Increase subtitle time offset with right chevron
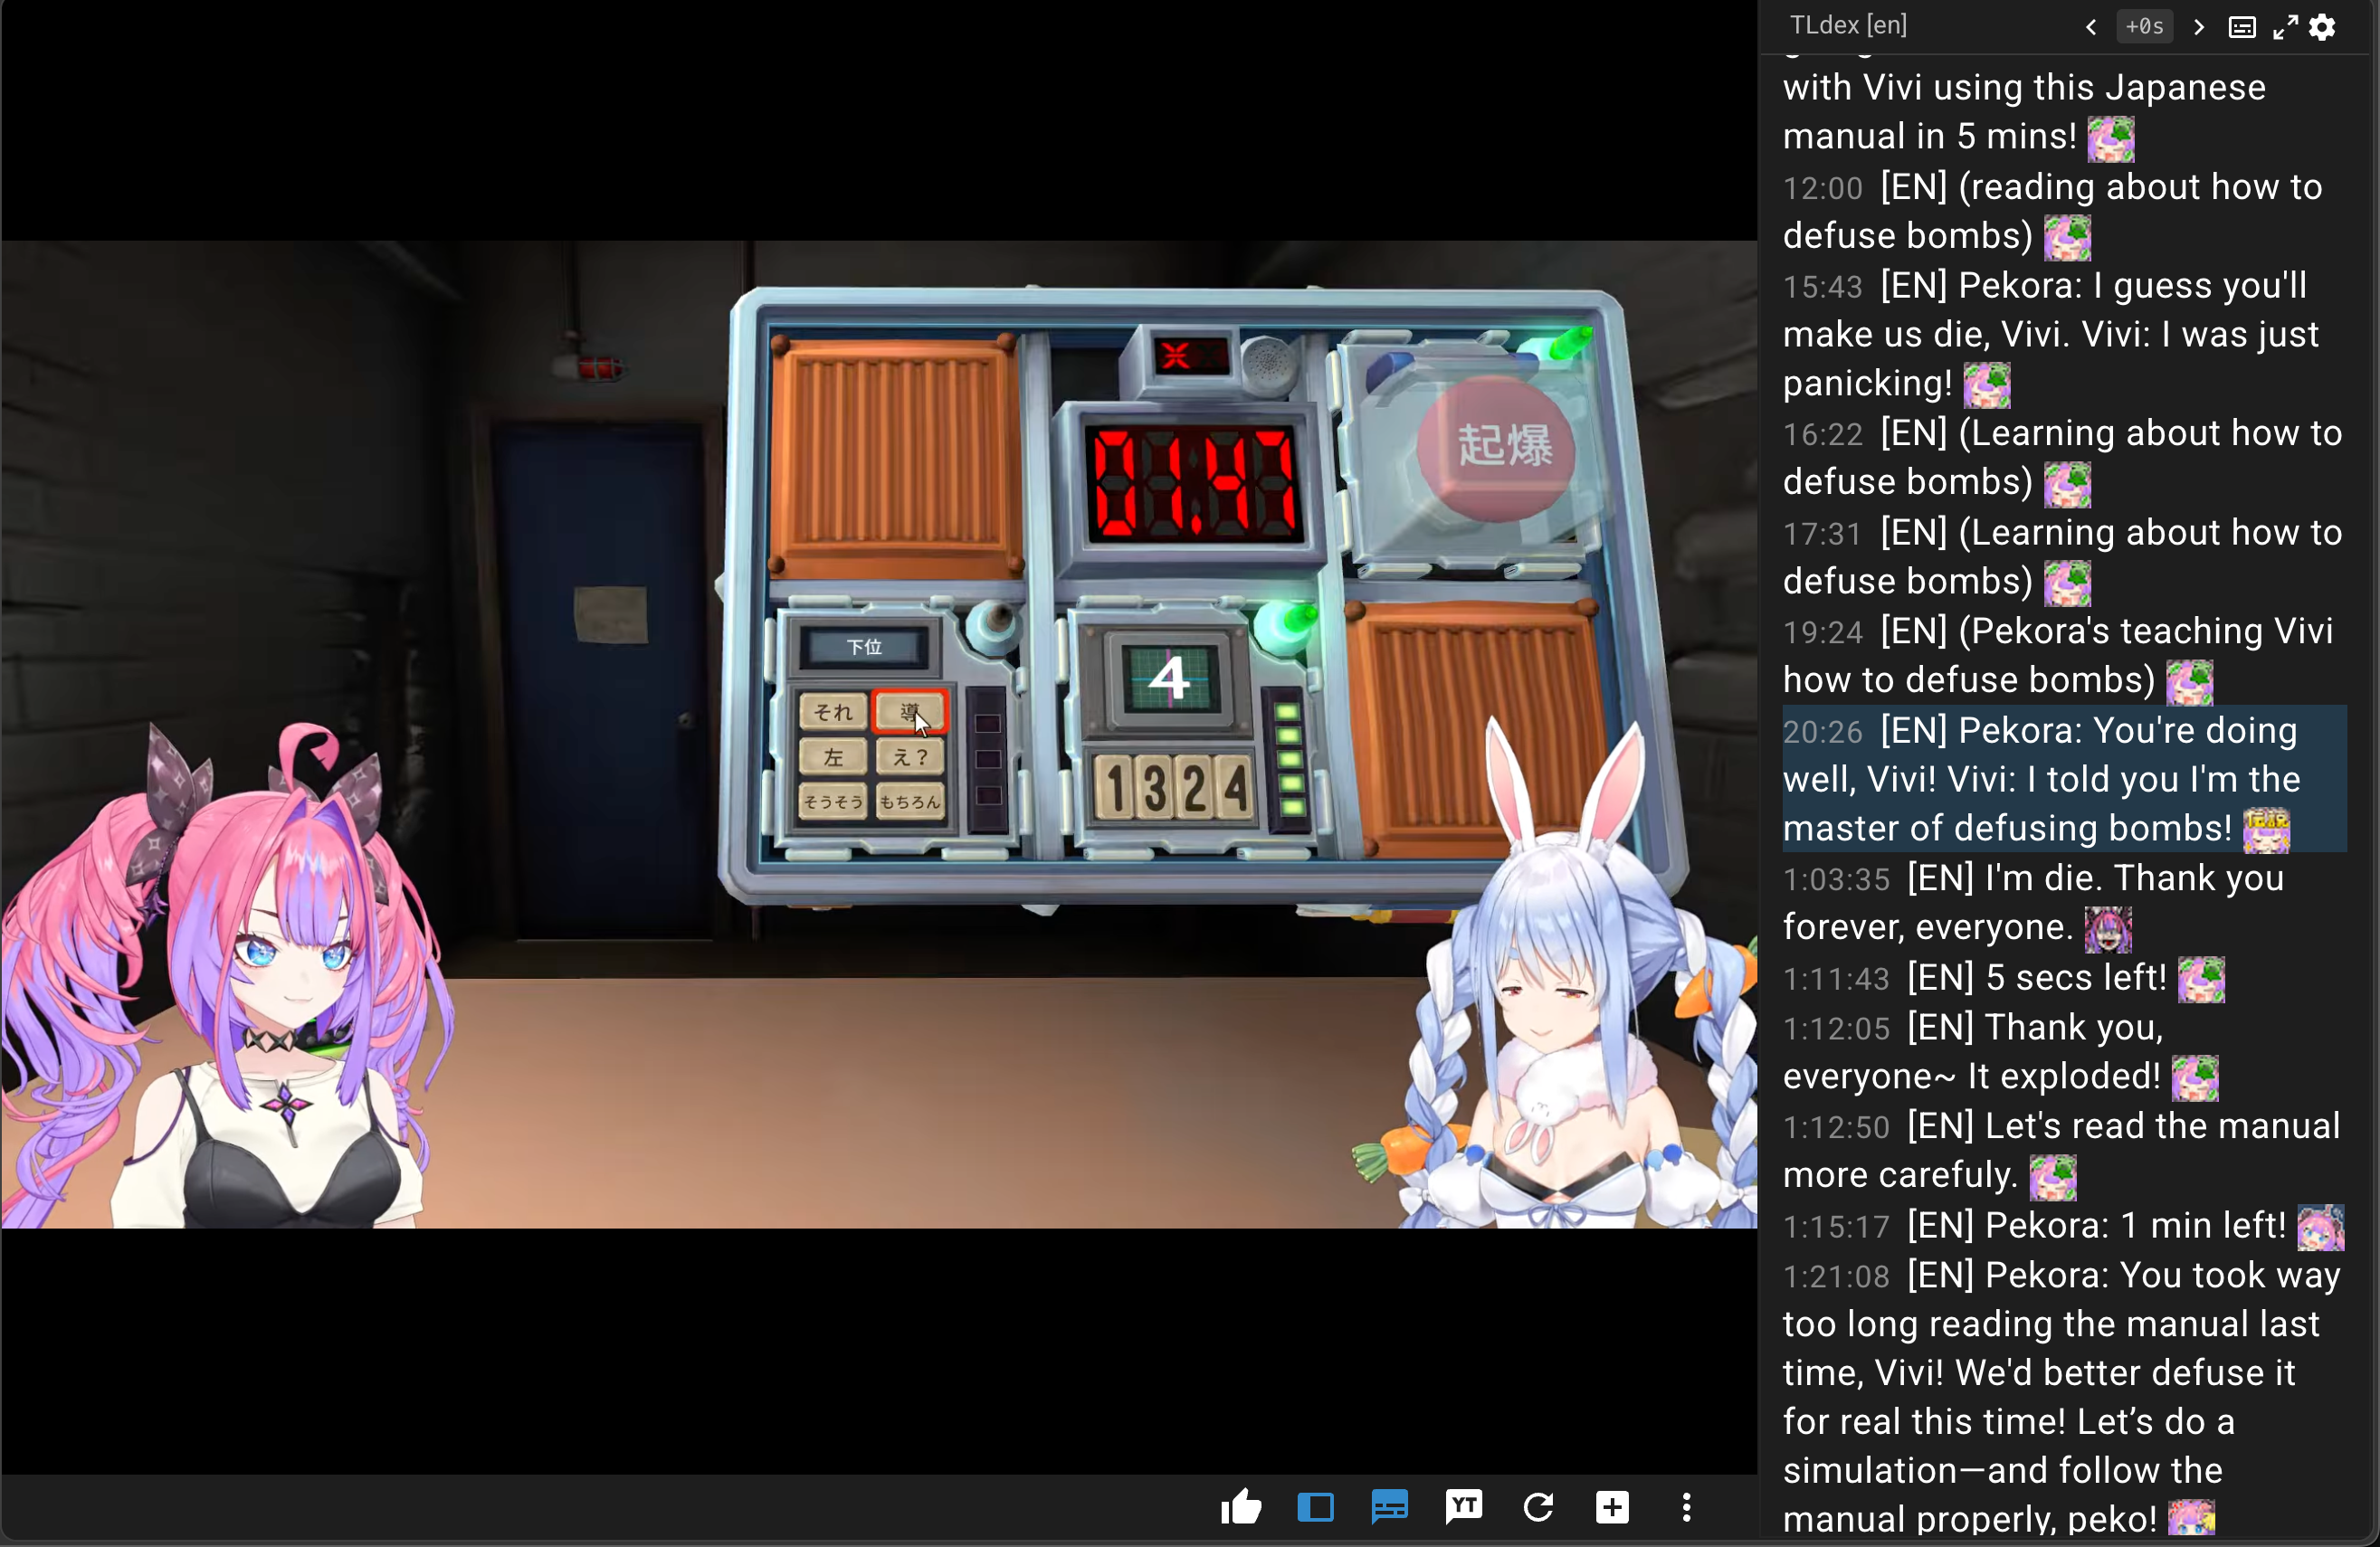This screenshot has height=1547, width=2380. (2198, 27)
